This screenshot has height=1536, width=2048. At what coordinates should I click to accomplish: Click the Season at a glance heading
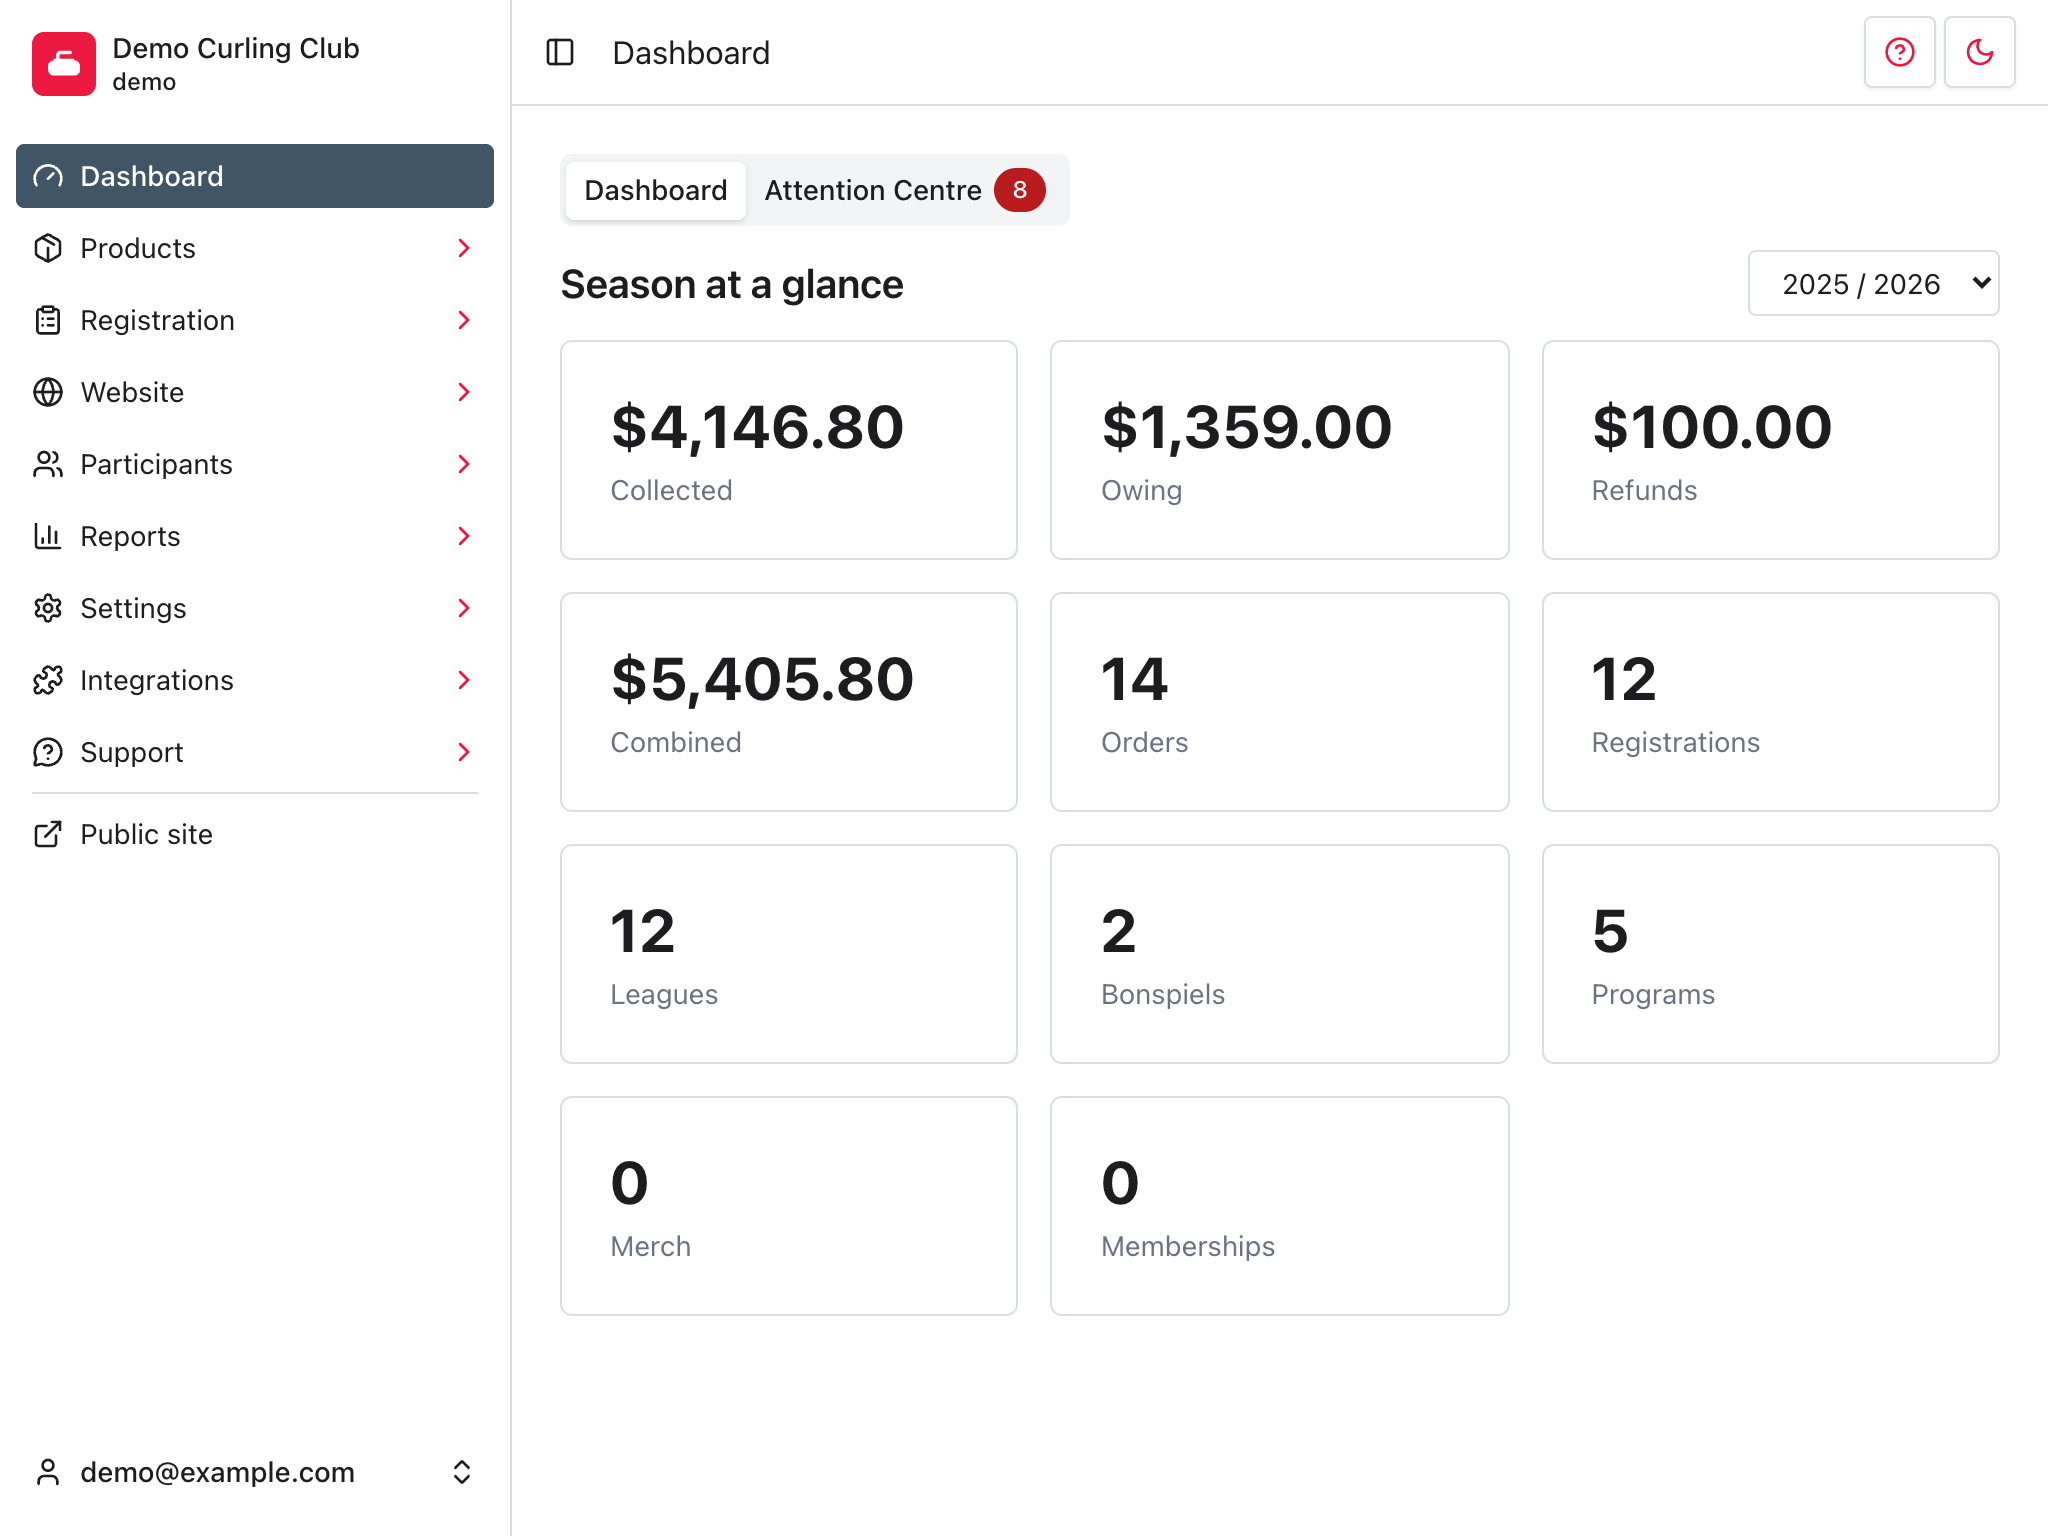[x=732, y=285]
